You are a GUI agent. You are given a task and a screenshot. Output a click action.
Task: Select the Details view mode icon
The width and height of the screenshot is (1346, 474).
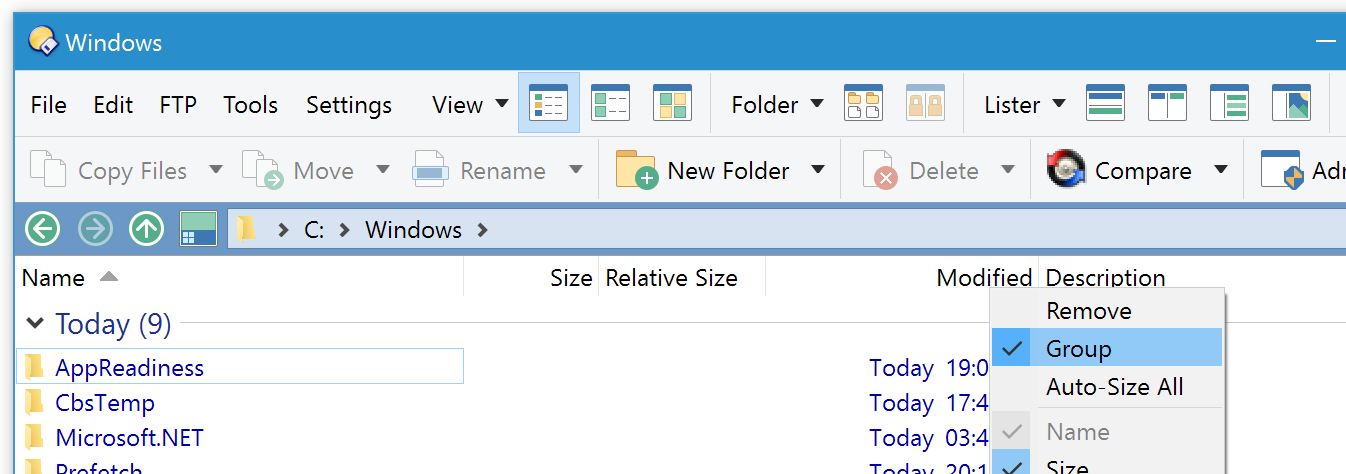pyautogui.click(x=549, y=103)
